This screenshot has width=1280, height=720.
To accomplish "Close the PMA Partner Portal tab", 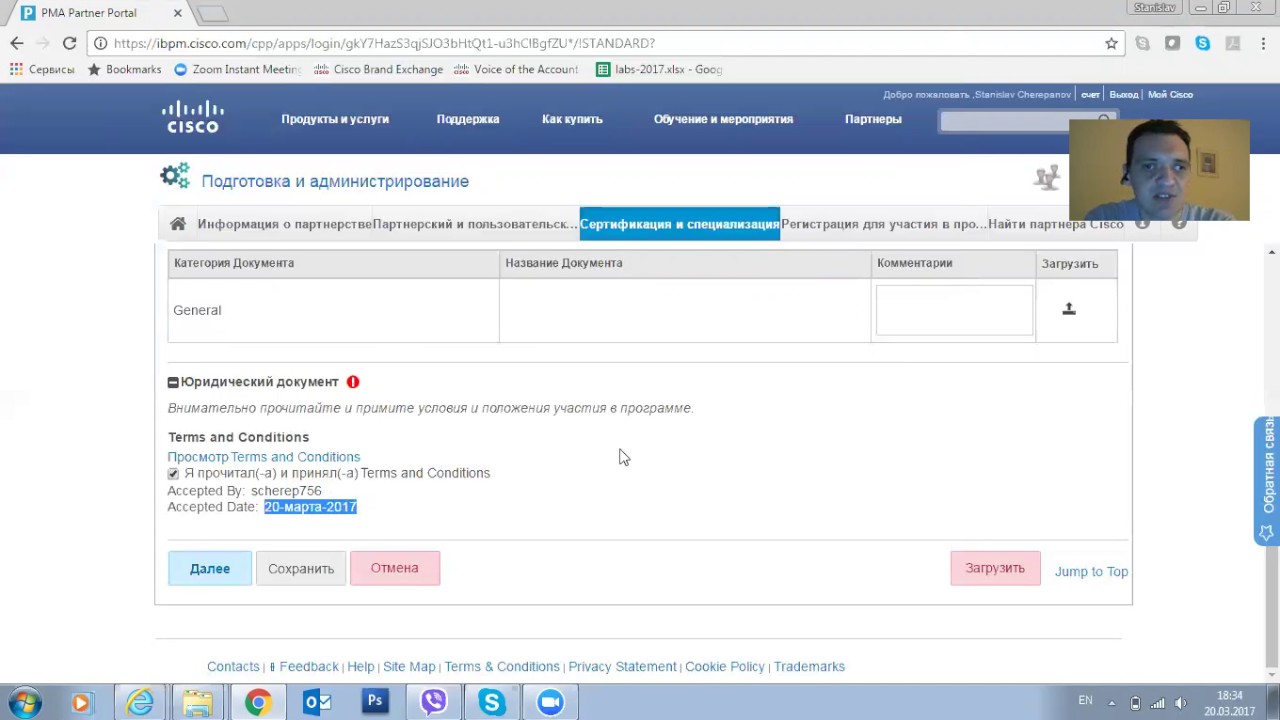I will (x=178, y=13).
